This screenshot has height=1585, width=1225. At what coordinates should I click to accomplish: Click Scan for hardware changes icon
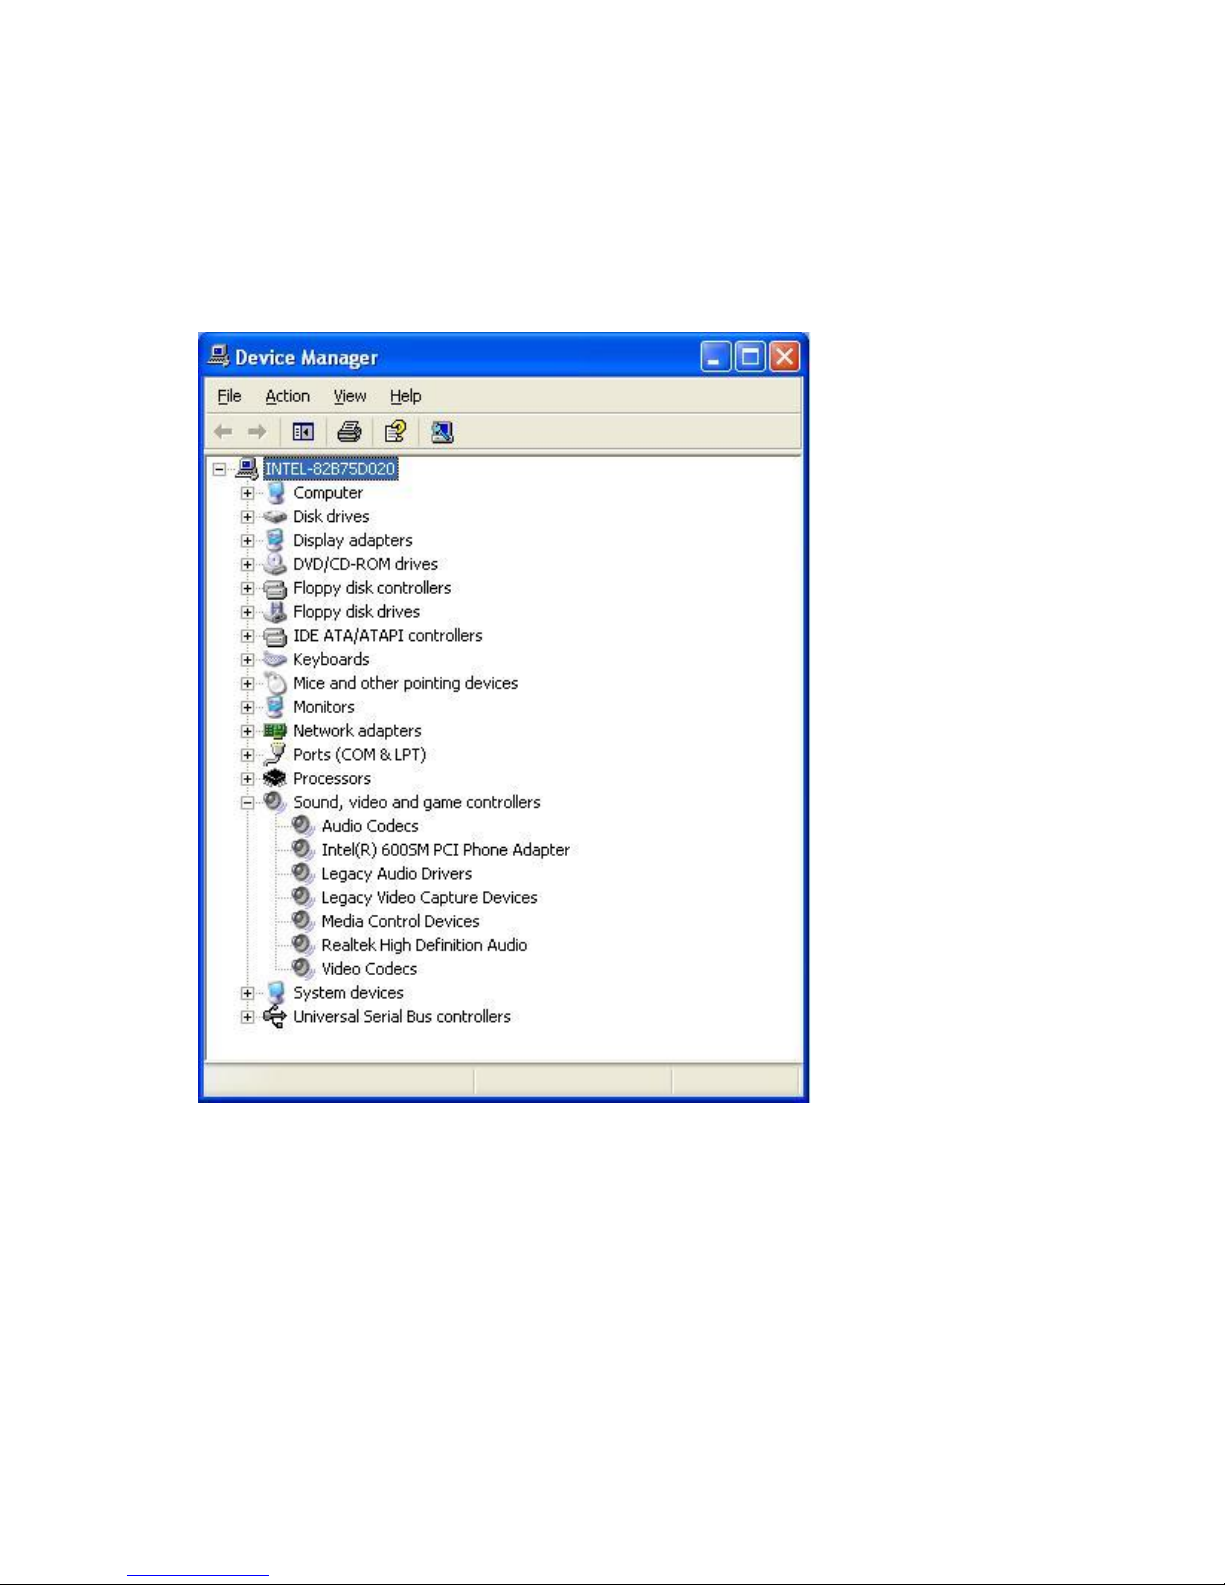pos(442,431)
